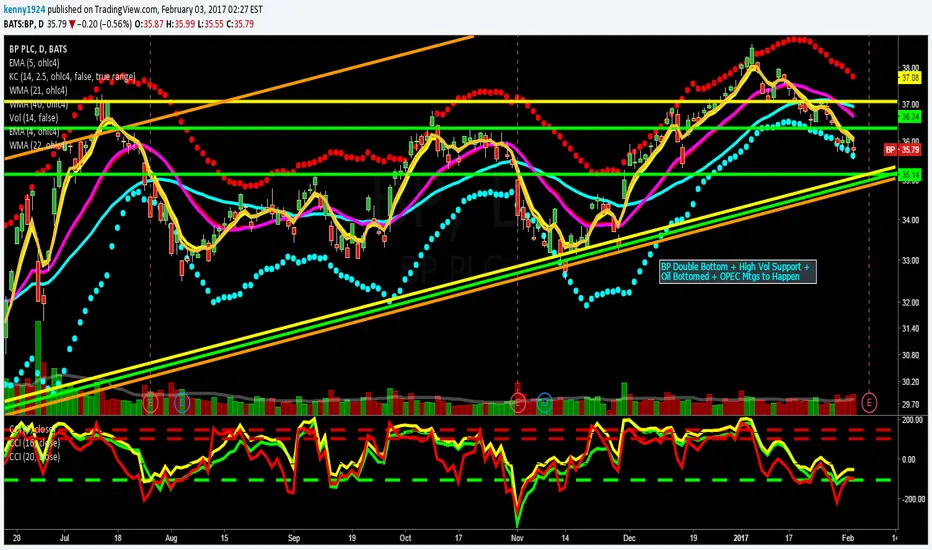Click Jul on the date axis
Image resolution: width=932 pixels, height=550 pixels.
65,538
